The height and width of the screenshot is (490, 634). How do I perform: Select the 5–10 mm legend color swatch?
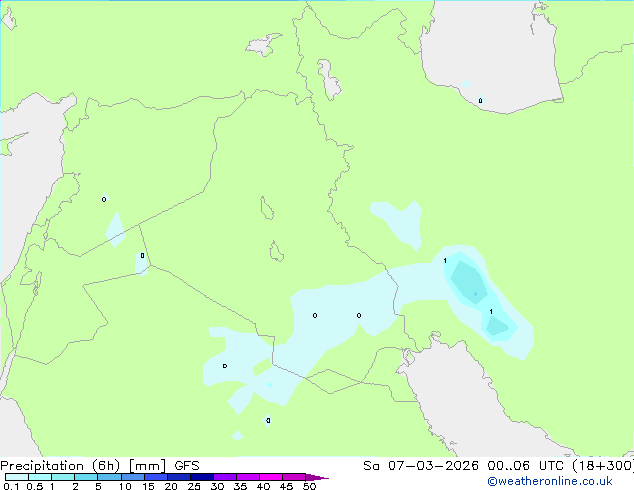(x=109, y=477)
